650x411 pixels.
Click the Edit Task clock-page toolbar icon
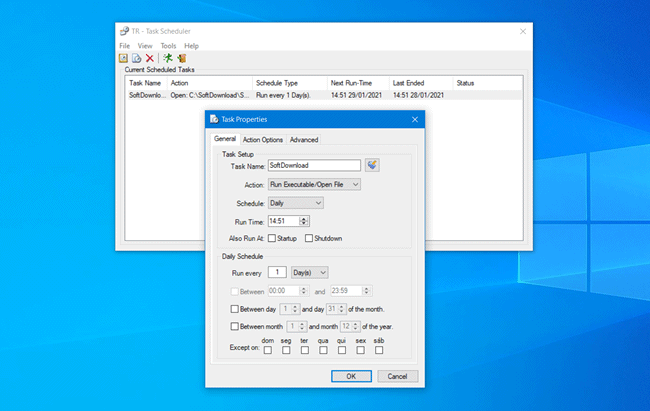pyautogui.click(x=136, y=58)
